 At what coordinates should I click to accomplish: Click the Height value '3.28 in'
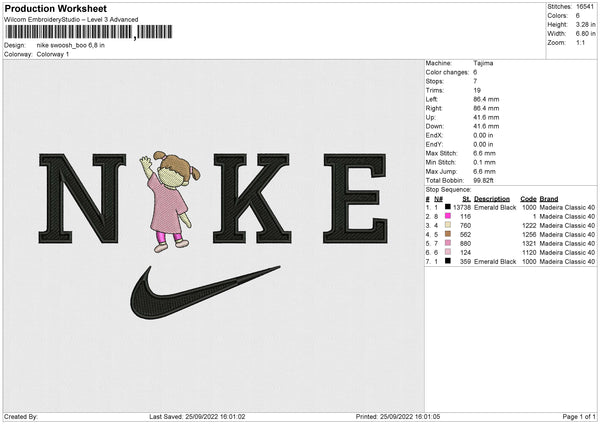(585, 24)
